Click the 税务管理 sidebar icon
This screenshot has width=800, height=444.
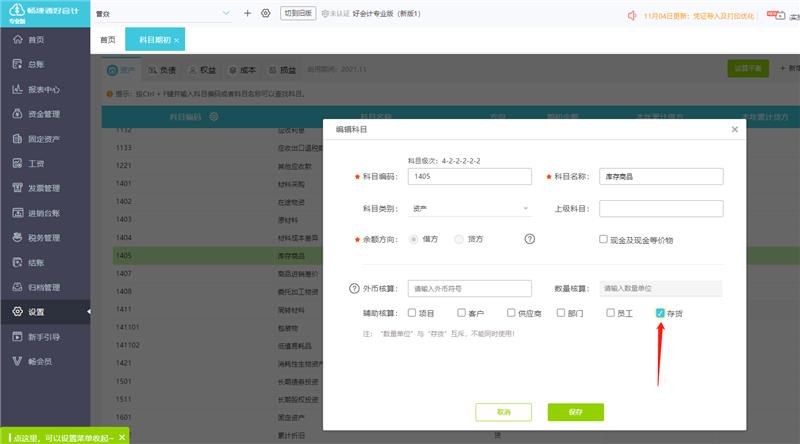(18, 238)
